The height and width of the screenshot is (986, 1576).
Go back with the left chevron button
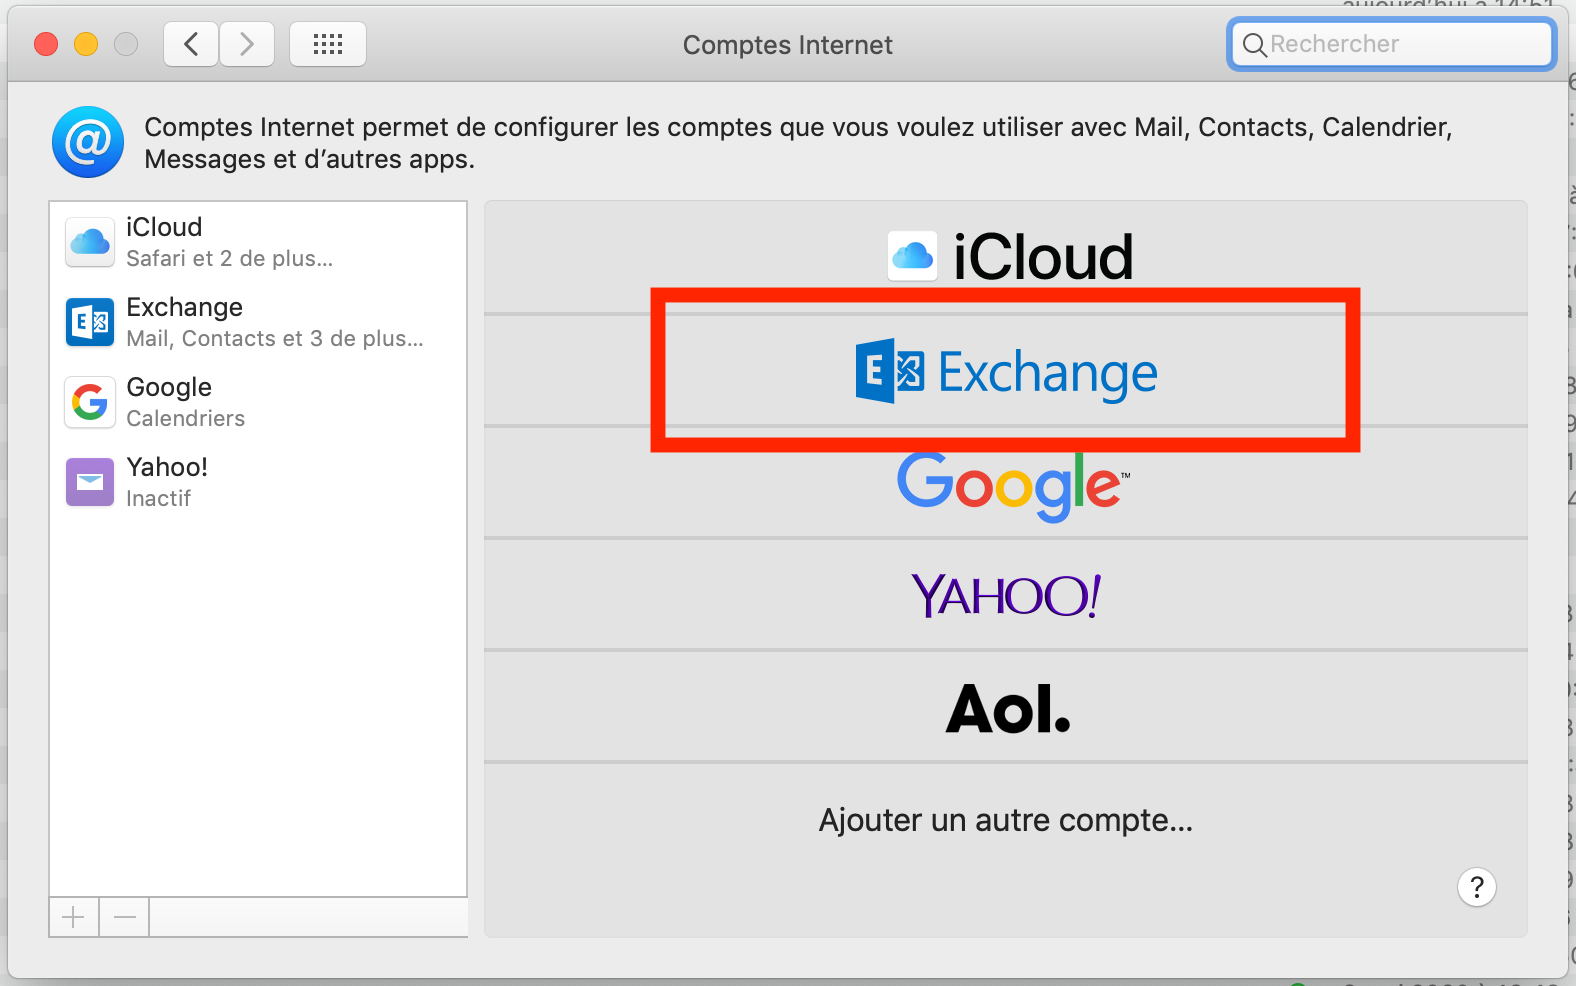click(191, 44)
